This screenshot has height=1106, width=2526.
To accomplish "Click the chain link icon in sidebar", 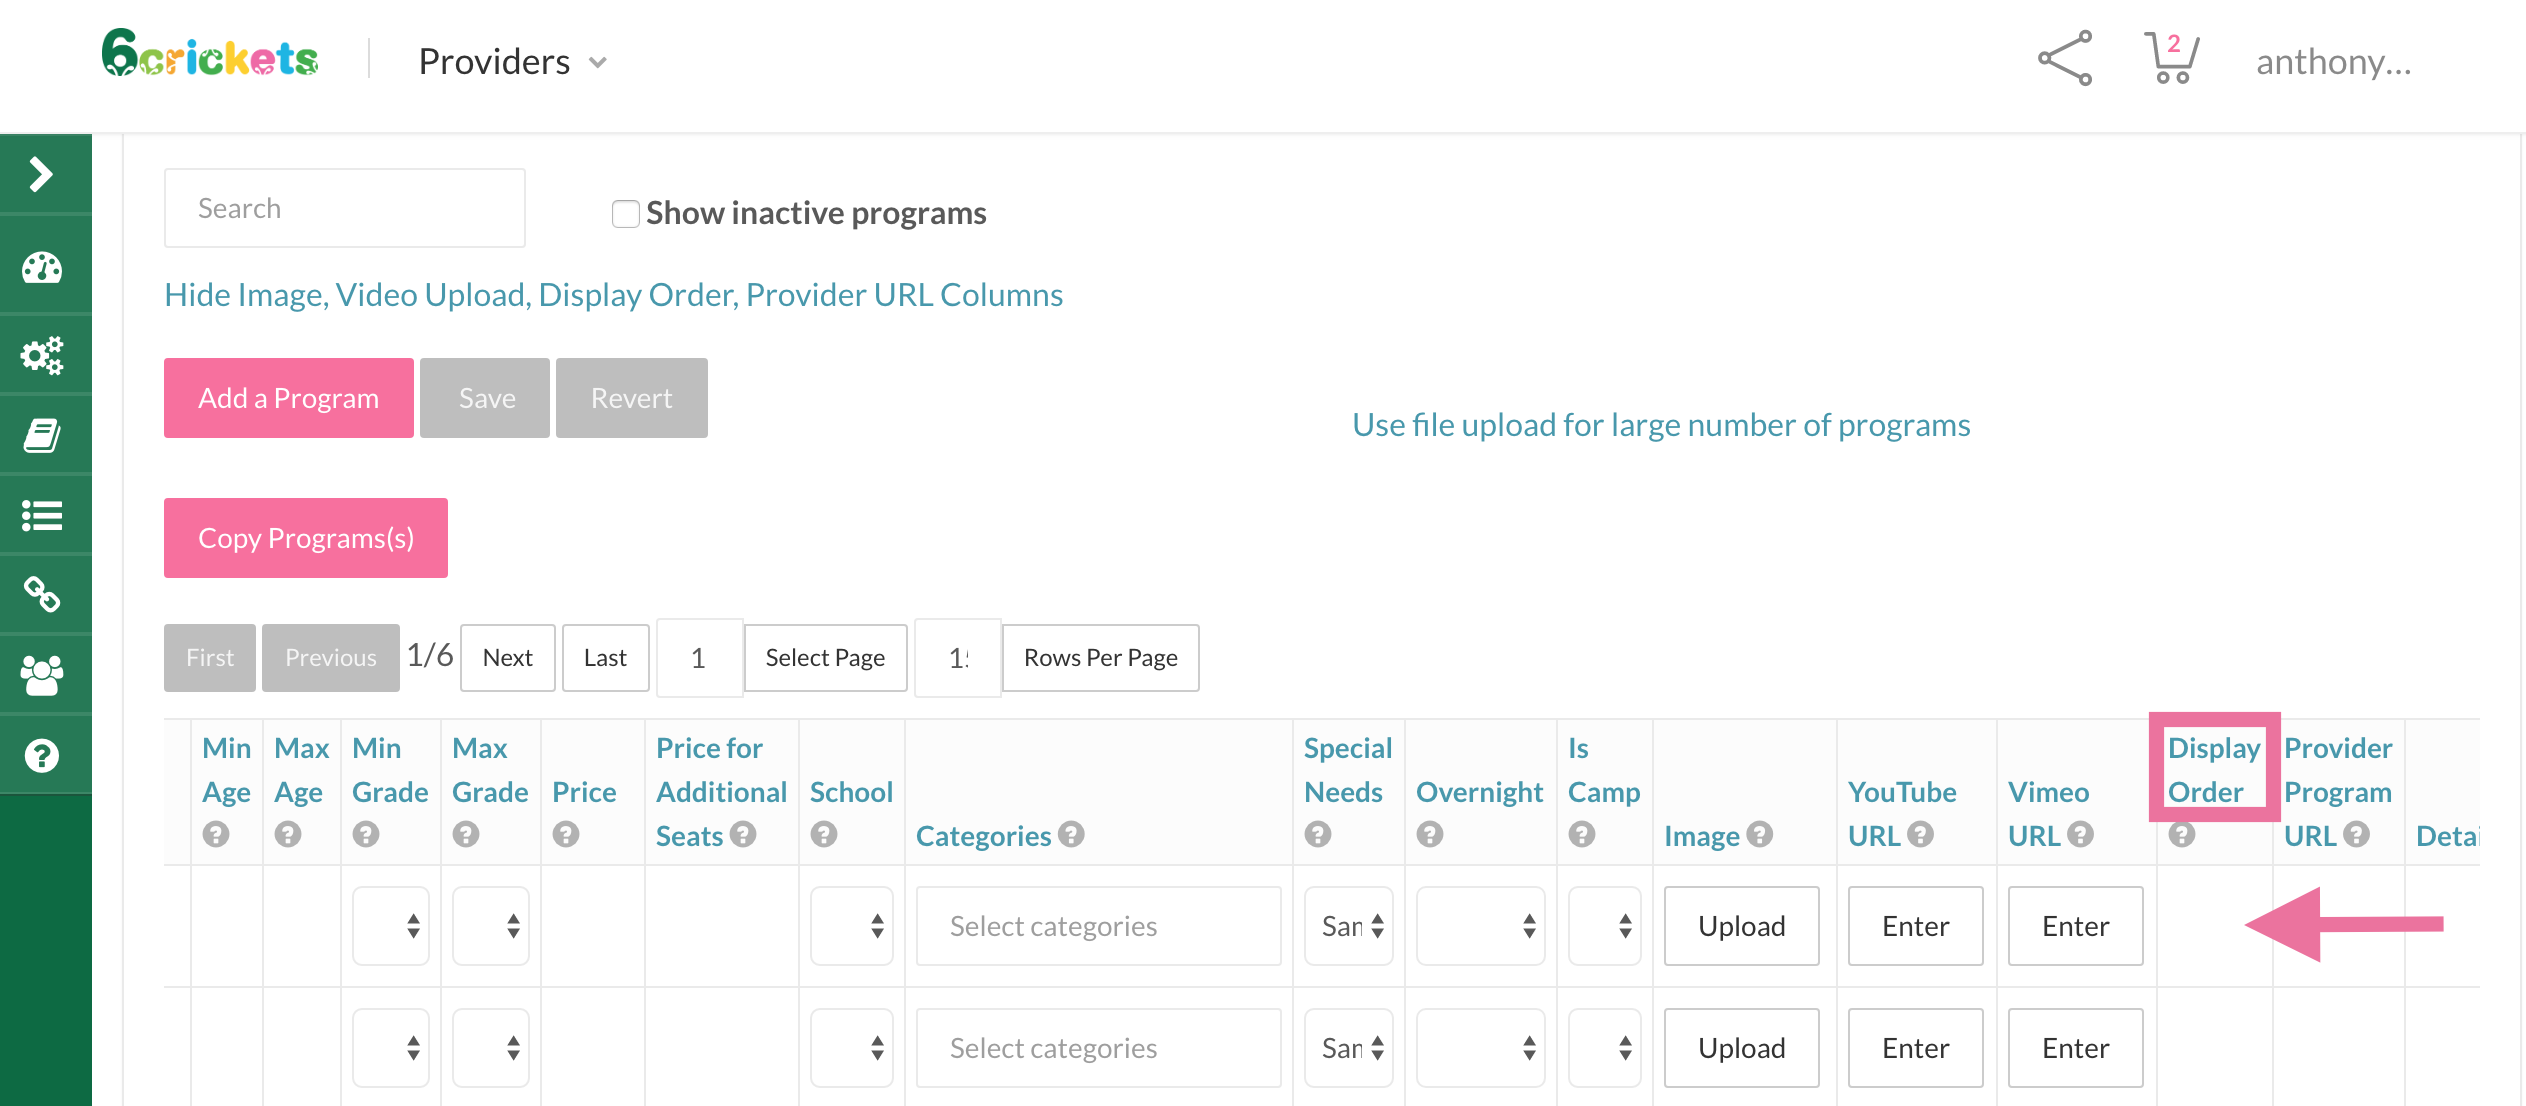I will (42, 594).
